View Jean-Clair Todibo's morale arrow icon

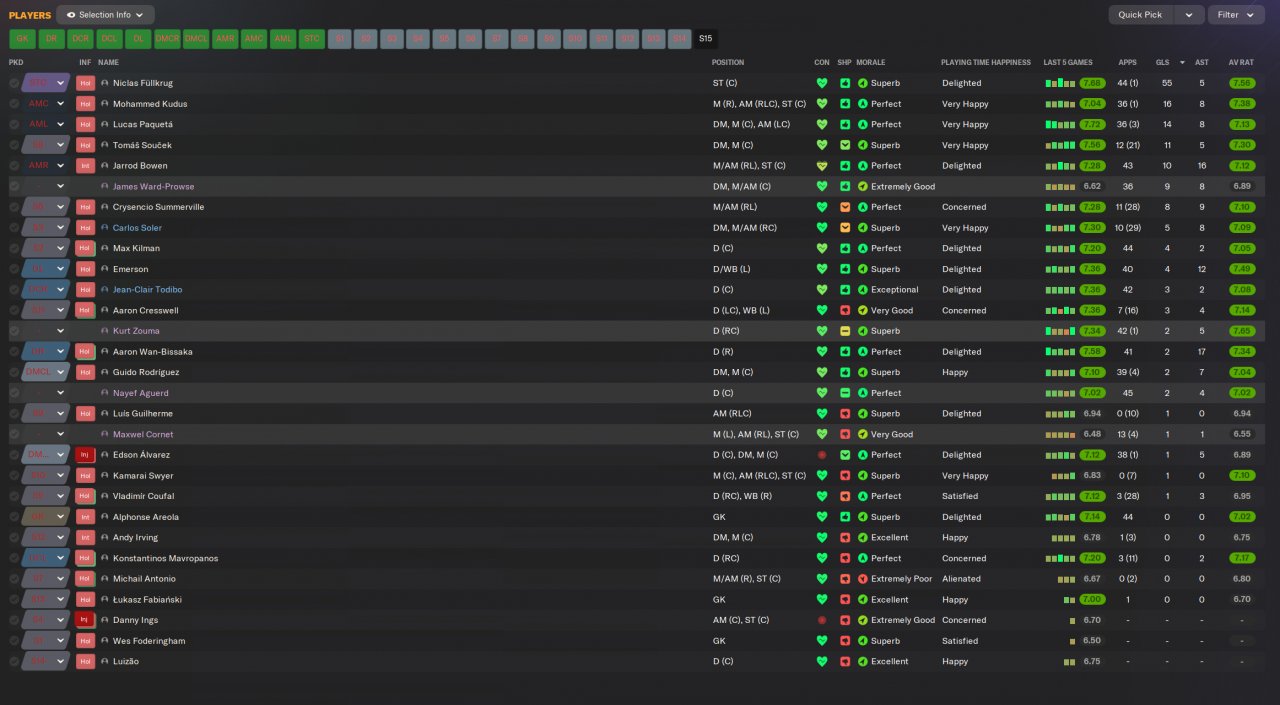click(863, 290)
